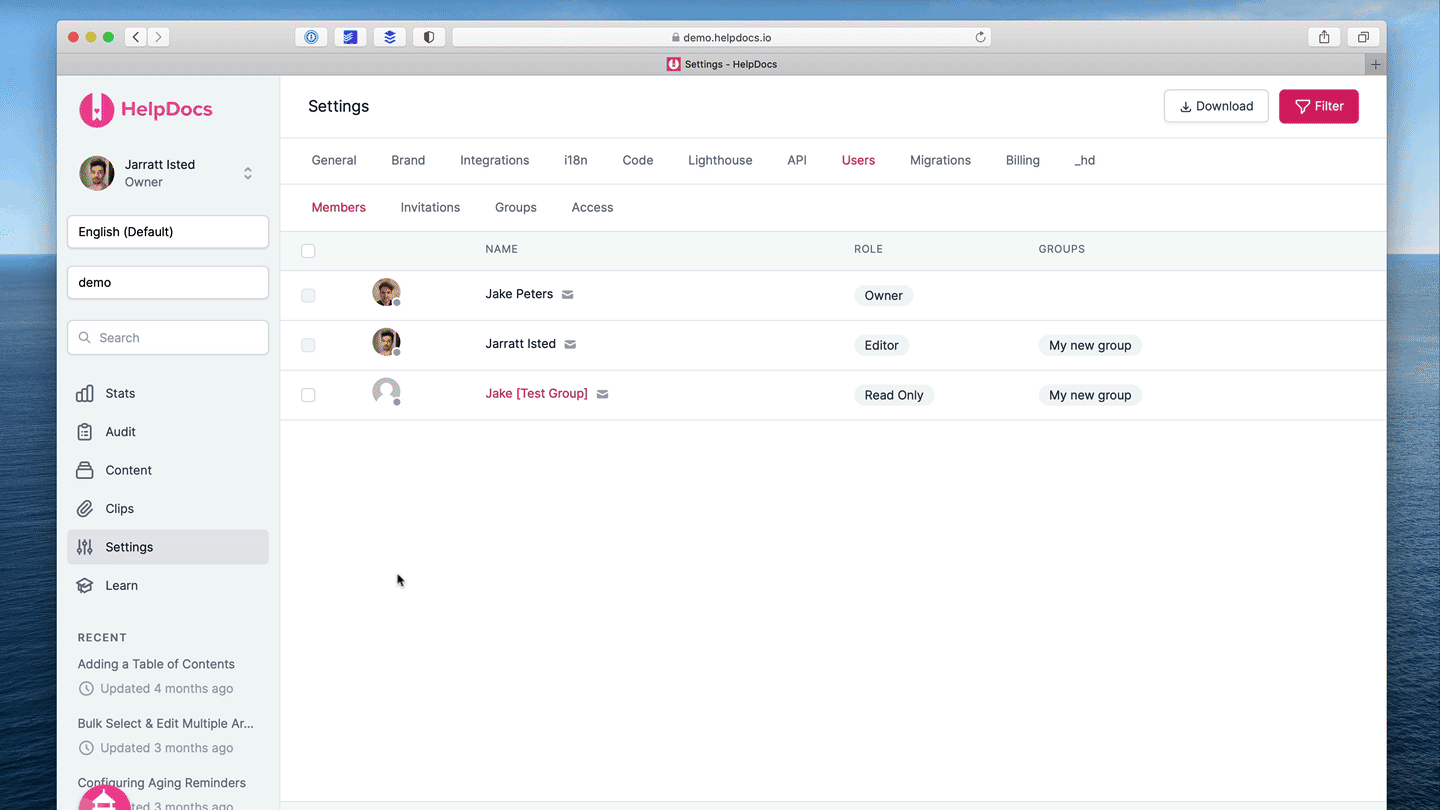Open recent article Configuring Aging Reminders

click(x=162, y=783)
